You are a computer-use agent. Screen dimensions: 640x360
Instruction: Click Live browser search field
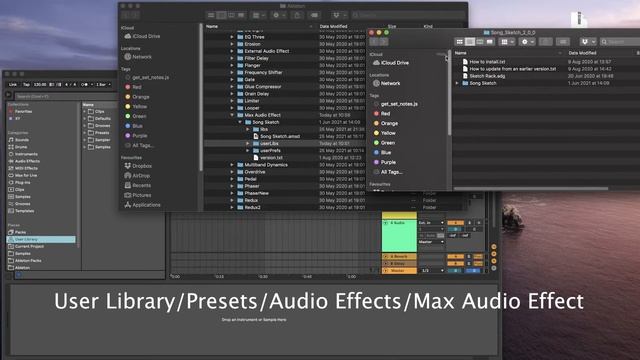tap(67, 97)
